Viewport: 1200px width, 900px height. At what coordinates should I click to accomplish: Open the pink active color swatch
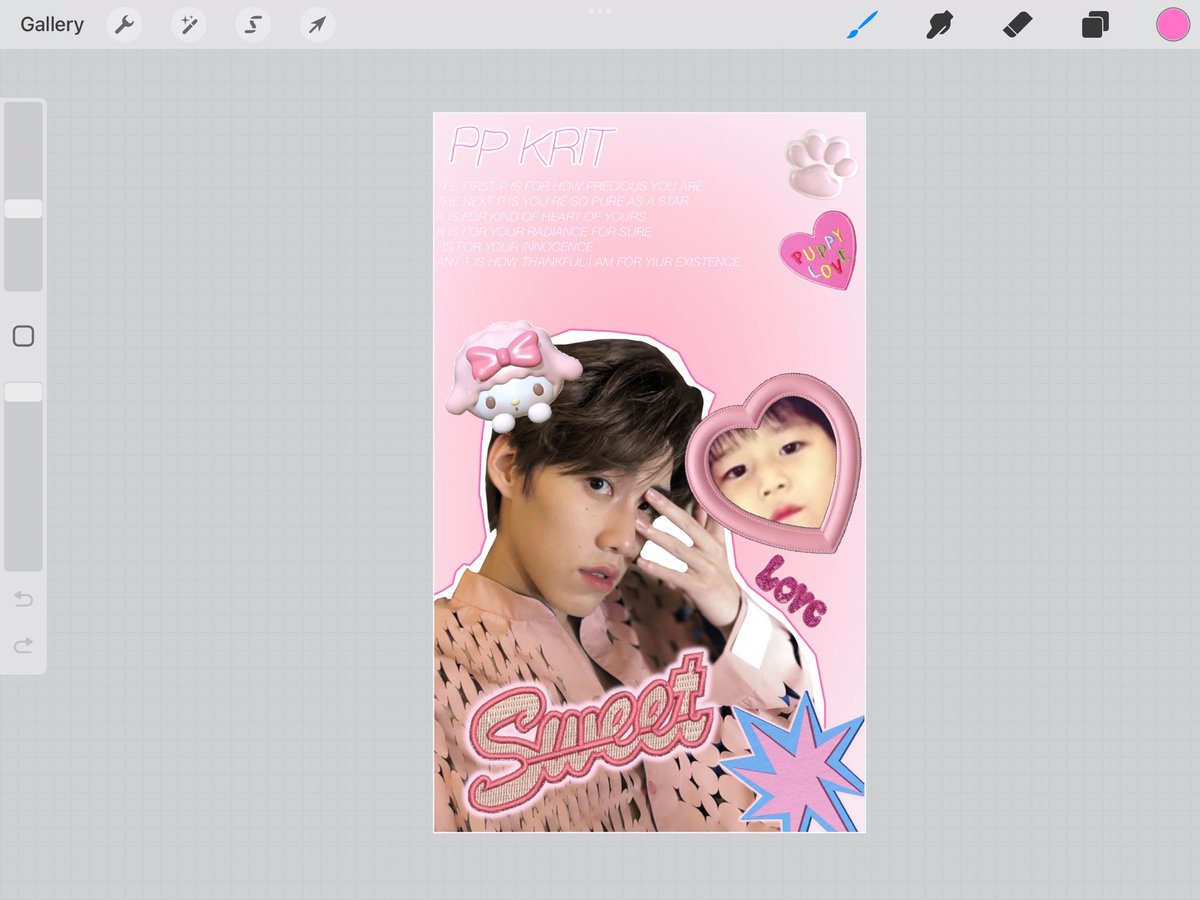[x=1173, y=25]
